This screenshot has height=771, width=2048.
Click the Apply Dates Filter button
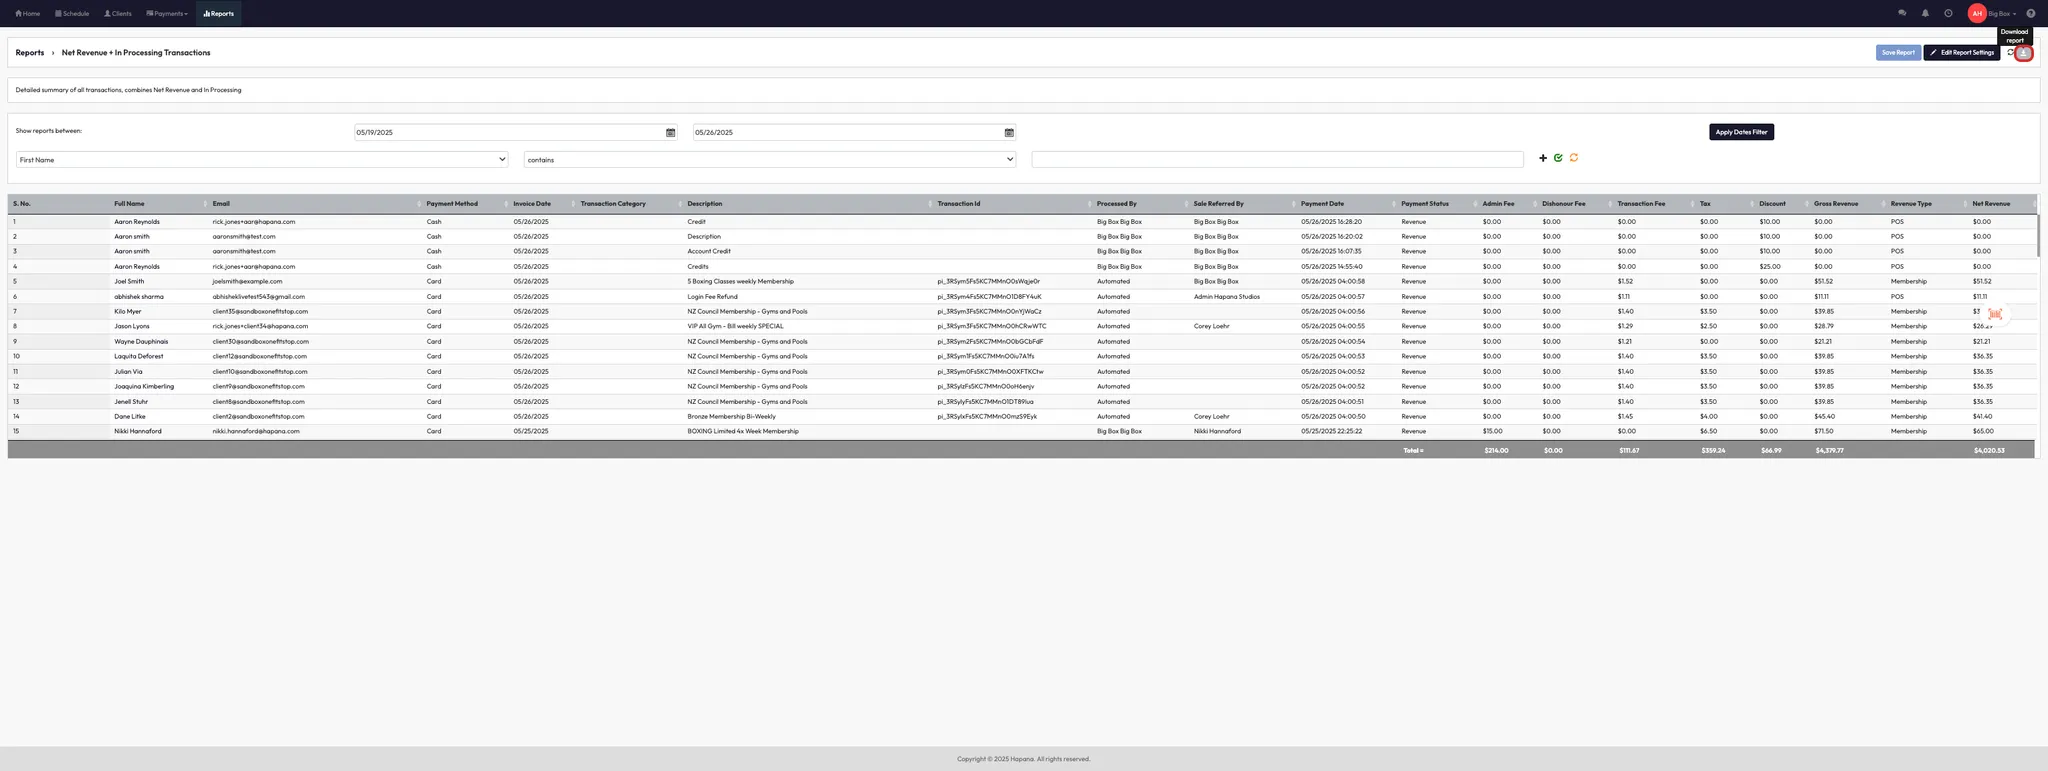[1741, 132]
